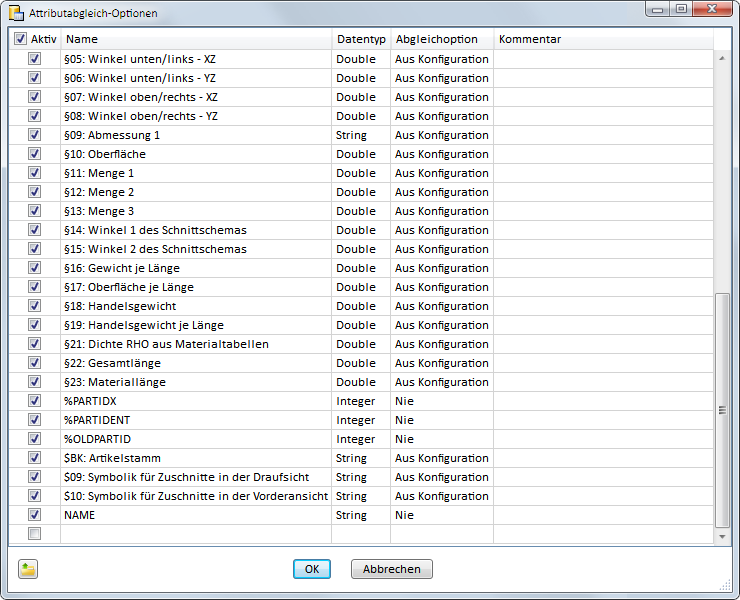Viewport: 740px width, 600px height.
Task: Click the resize grip in bottom-right corner
Action: pyautogui.click(x=725, y=585)
